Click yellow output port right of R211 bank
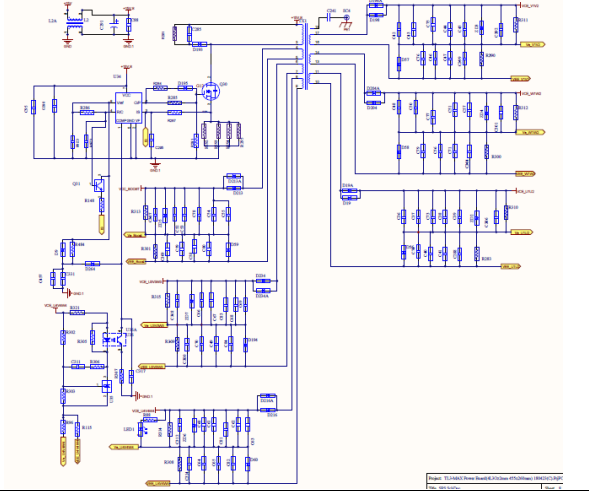This screenshot has width=589, height=493. (x=533, y=44)
